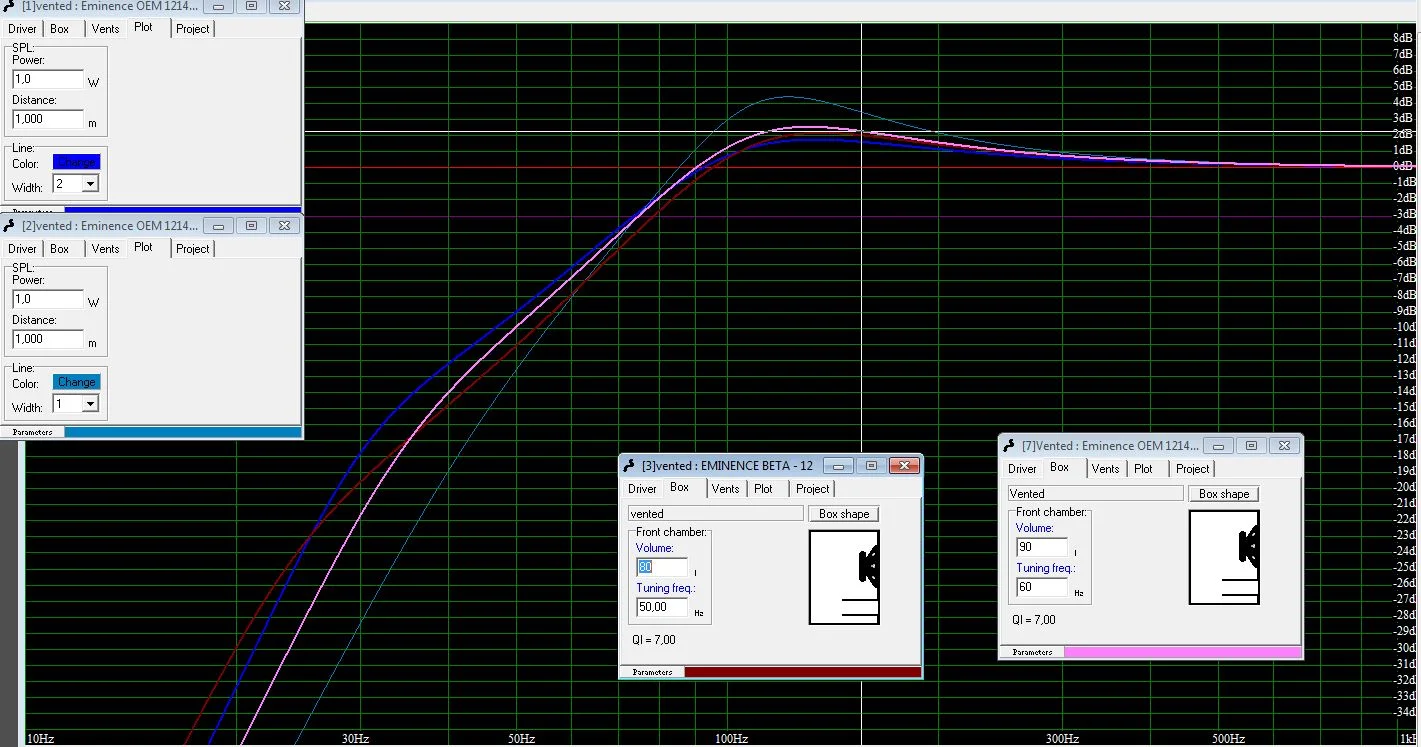
Task: Click Box shape button in window [7]
Action: [x=1223, y=494]
